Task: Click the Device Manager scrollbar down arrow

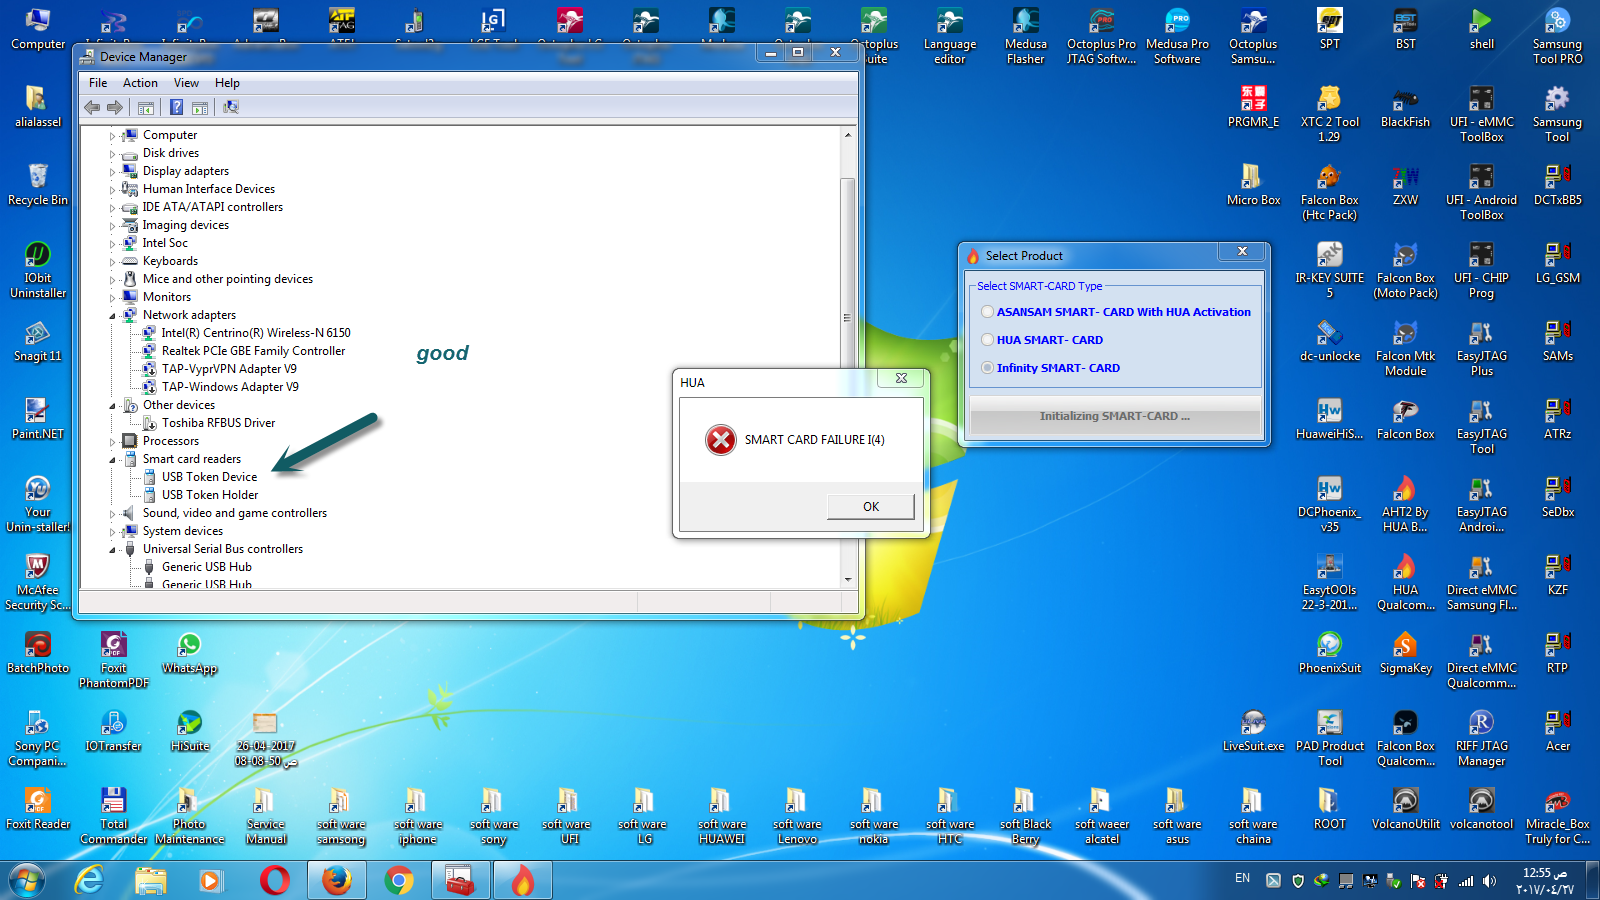Action: [x=848, y=581]
